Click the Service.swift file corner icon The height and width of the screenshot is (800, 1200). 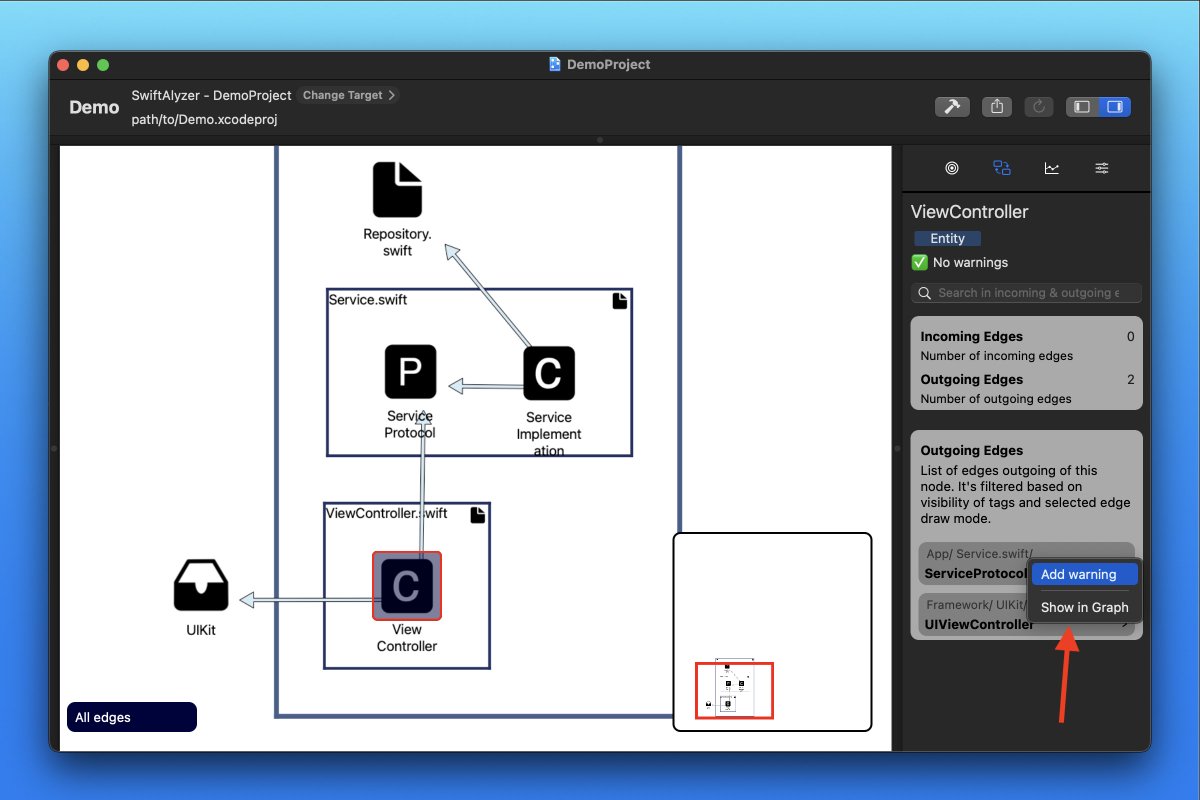pyautogui.click(x=620, y=301)
